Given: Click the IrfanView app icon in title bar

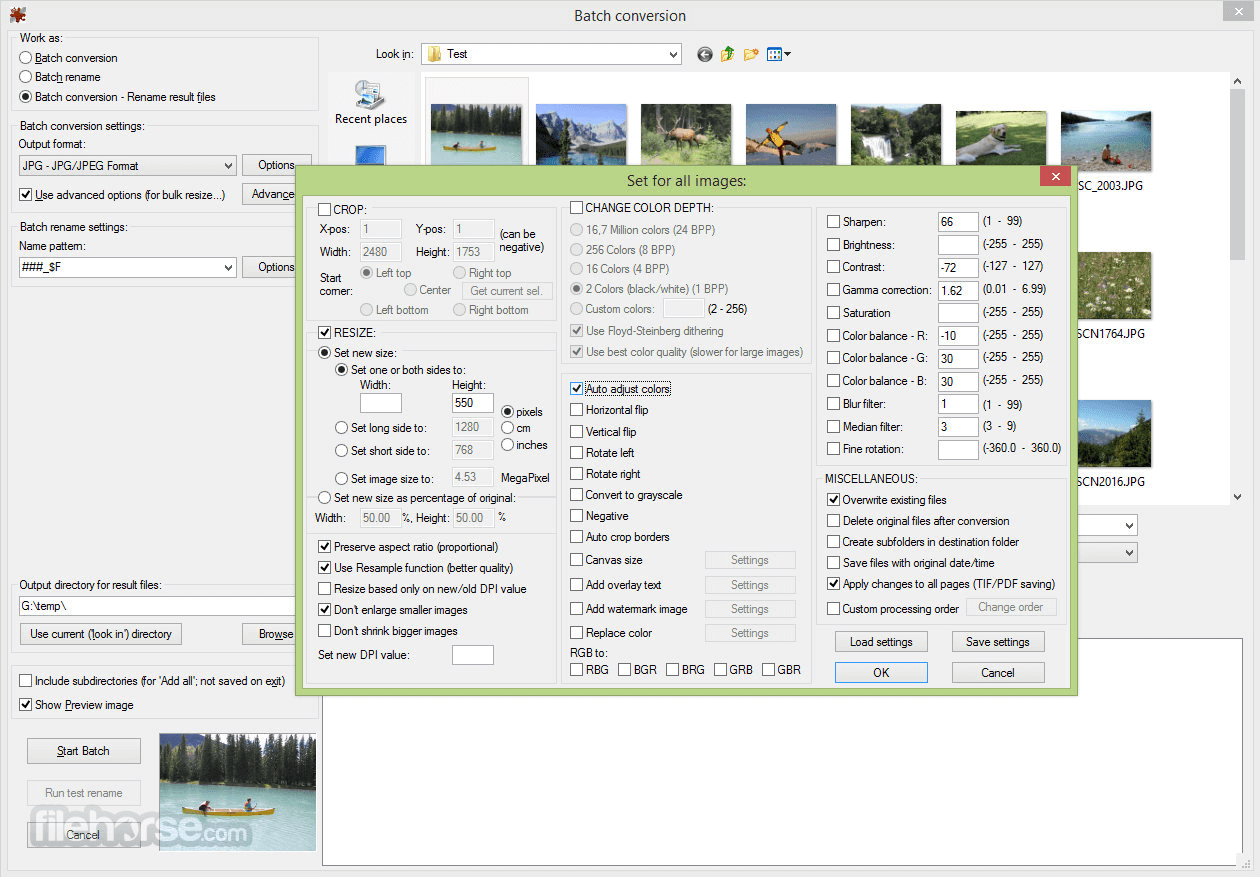Looking at the screenshot, I should (17, 14).
